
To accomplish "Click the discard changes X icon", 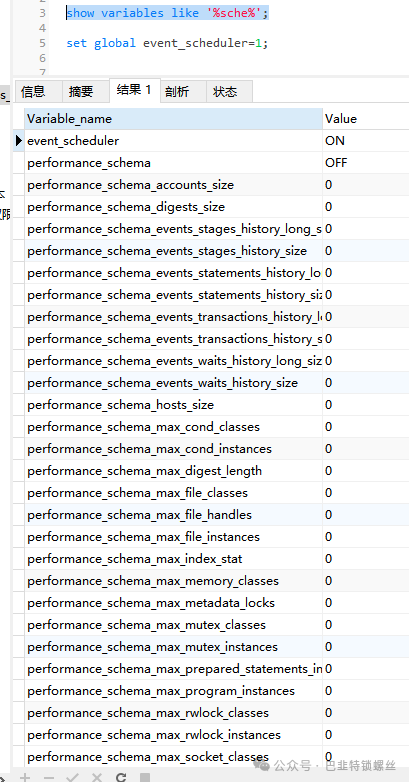I will (97, 777).
